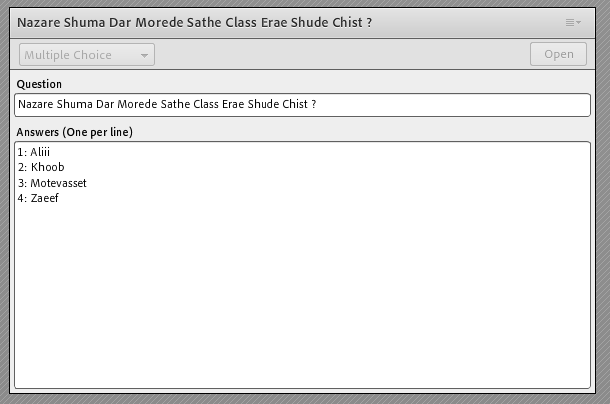Click the Open poll button
The width and height of the screenshot is (610, 404).
point(558,54)
